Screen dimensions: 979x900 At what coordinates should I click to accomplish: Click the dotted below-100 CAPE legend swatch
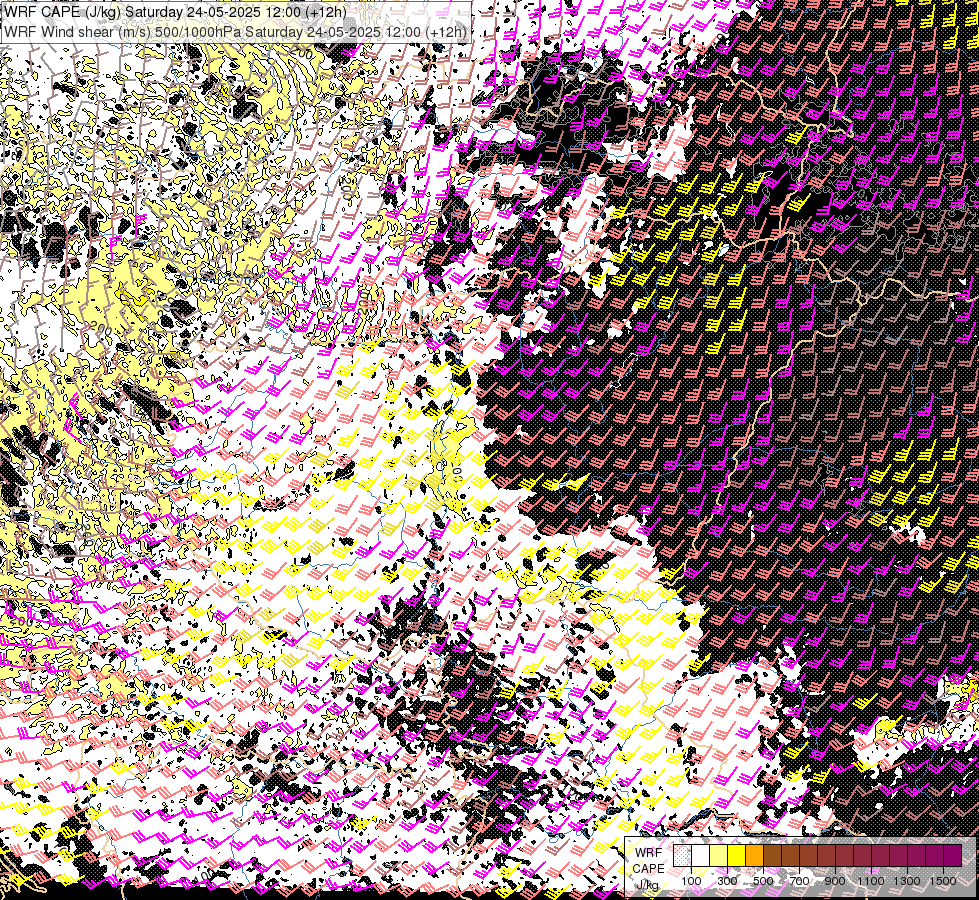(682, 855)
